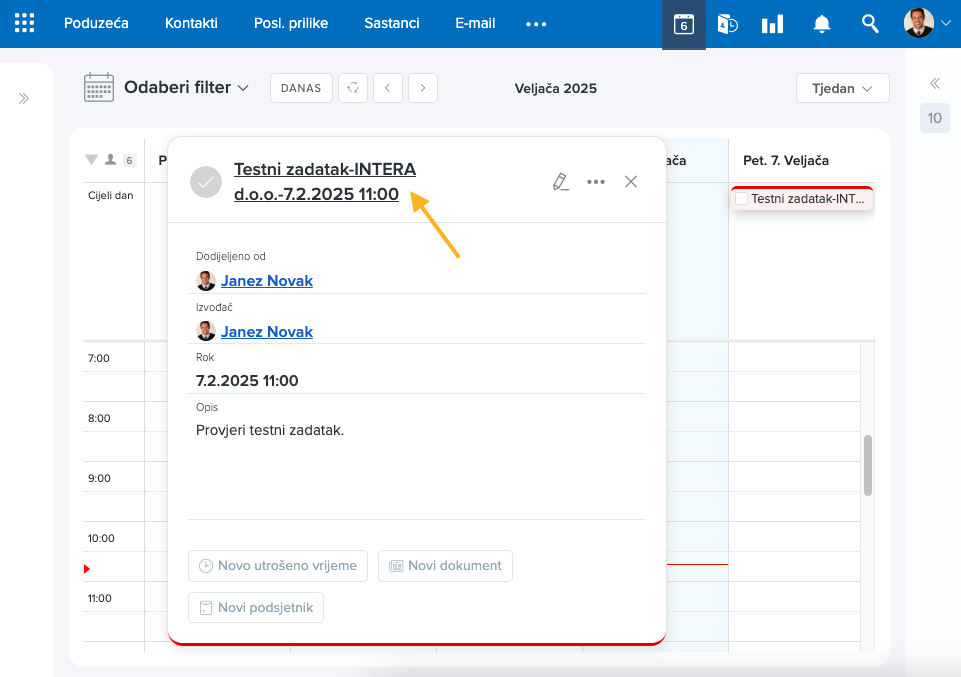Open search with the magnifier icon
The height and width of the screenshot is (677, 961).
point(870,24)
